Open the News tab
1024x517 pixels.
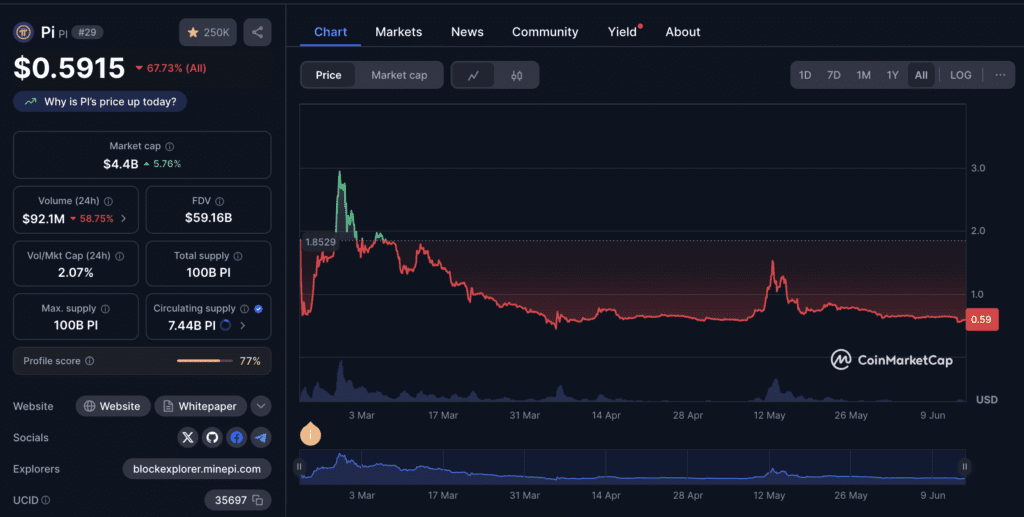[467, 32]
